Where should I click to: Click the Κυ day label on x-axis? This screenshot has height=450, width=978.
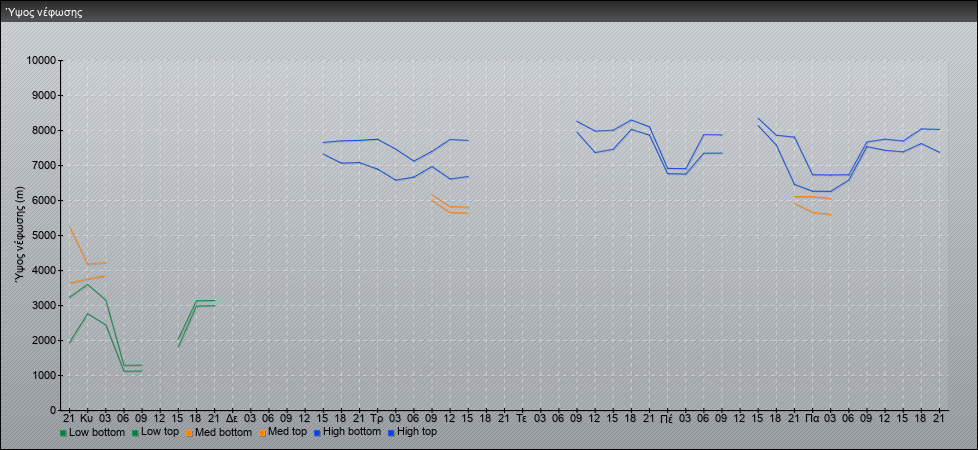(87, 418)
